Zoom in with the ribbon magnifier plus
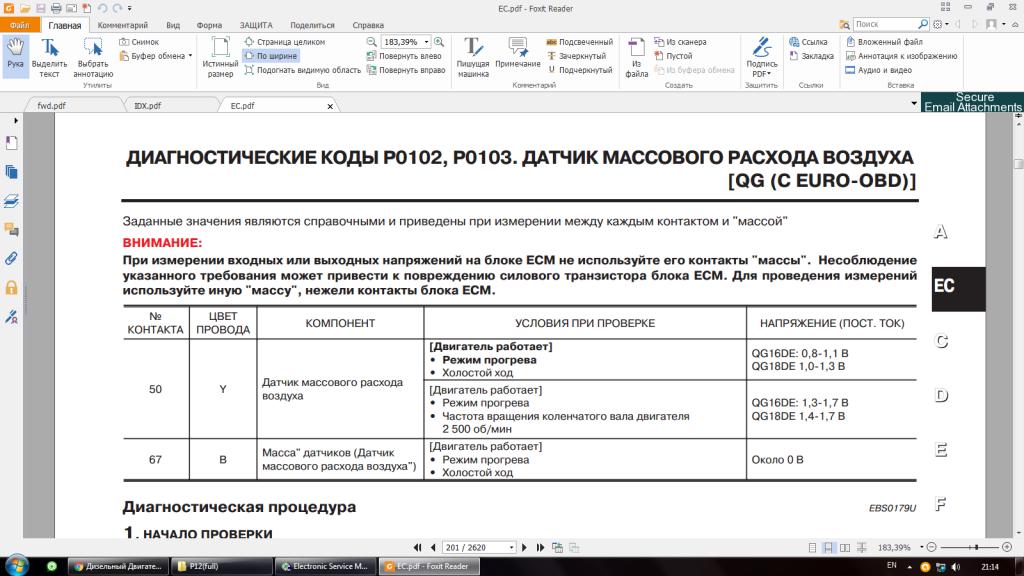The image size is (1024, 576). point(439,42)
